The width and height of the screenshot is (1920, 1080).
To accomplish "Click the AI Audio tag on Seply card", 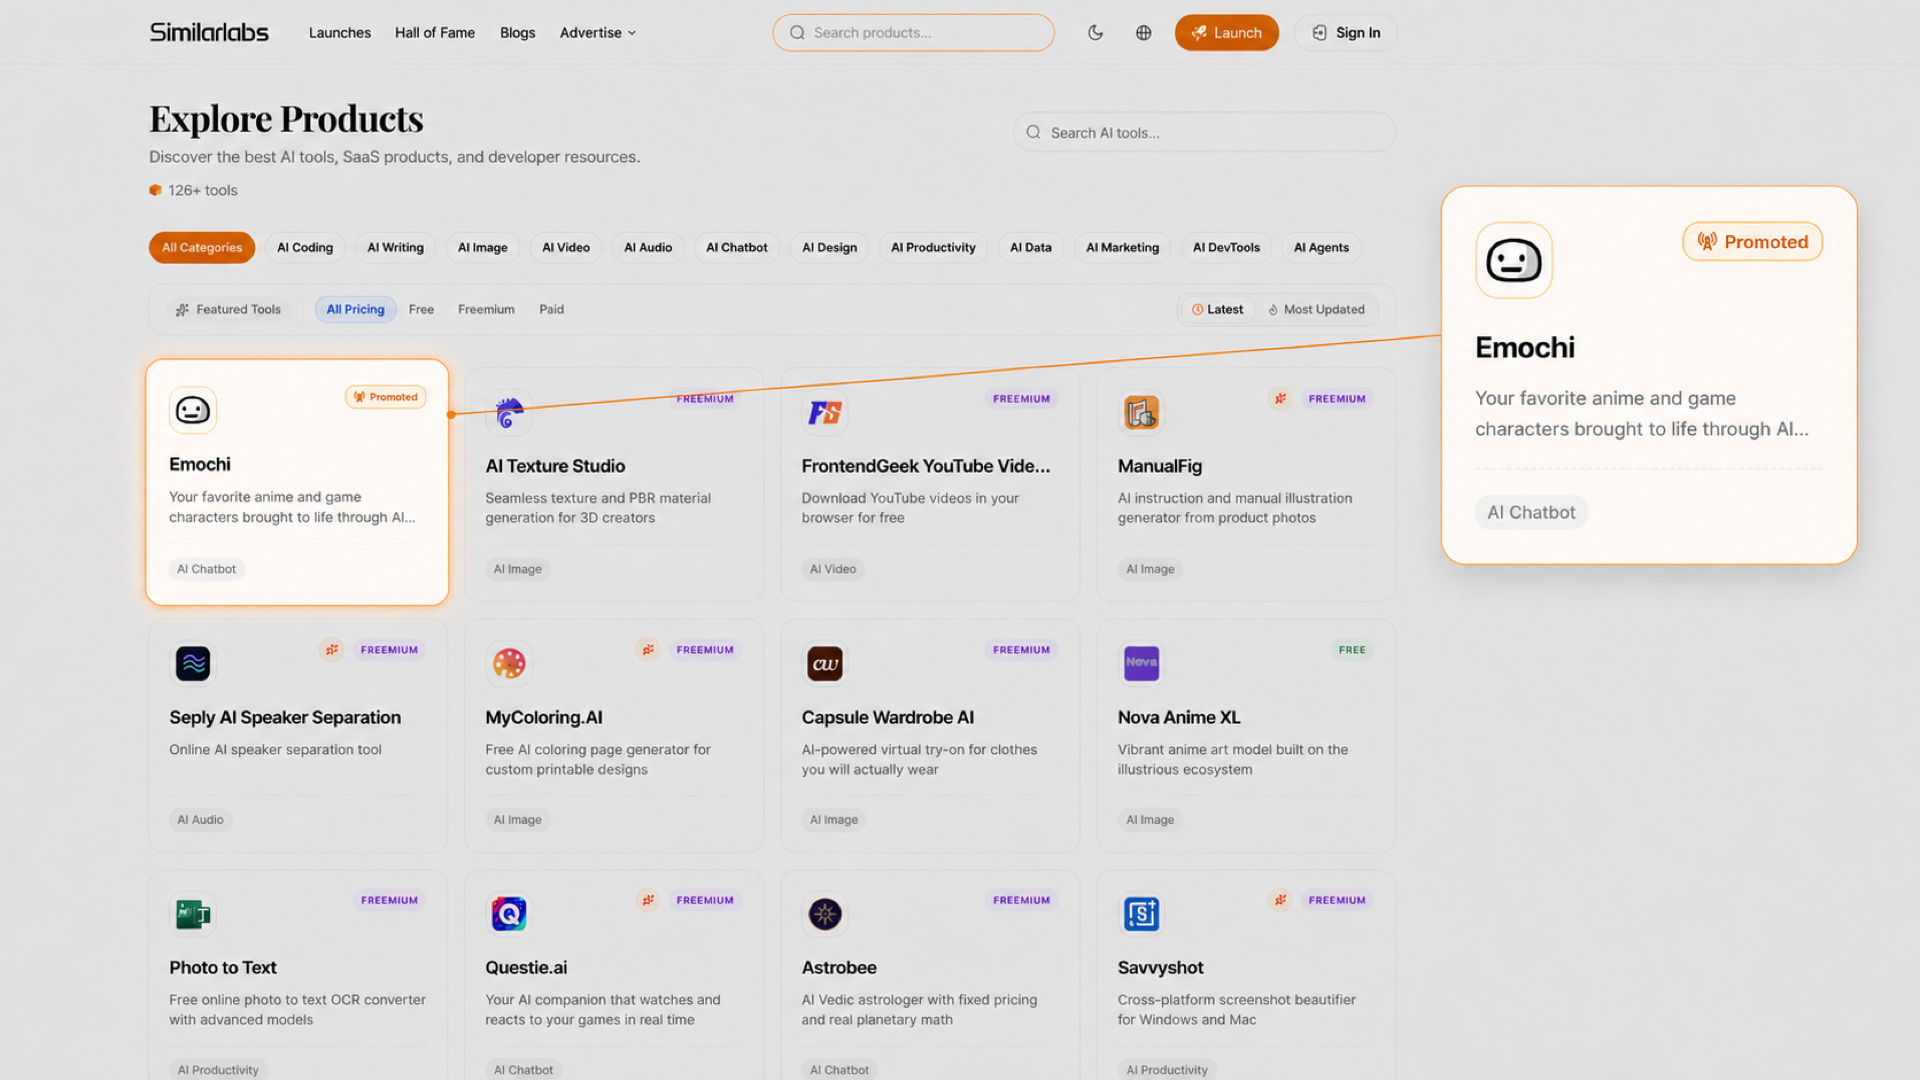I will pos(200,820).
